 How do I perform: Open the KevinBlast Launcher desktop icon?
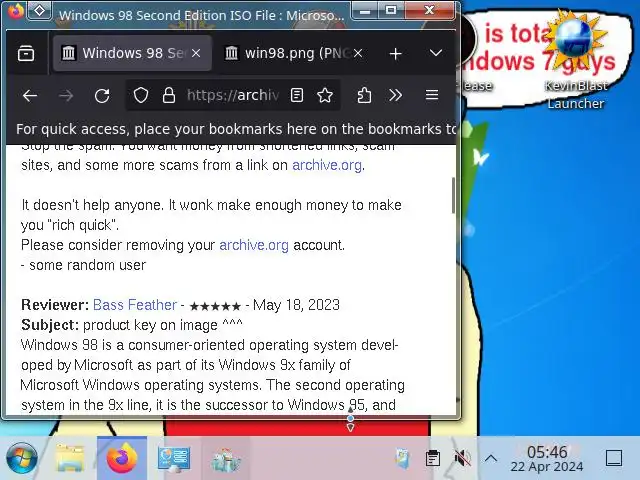[576, 61]
